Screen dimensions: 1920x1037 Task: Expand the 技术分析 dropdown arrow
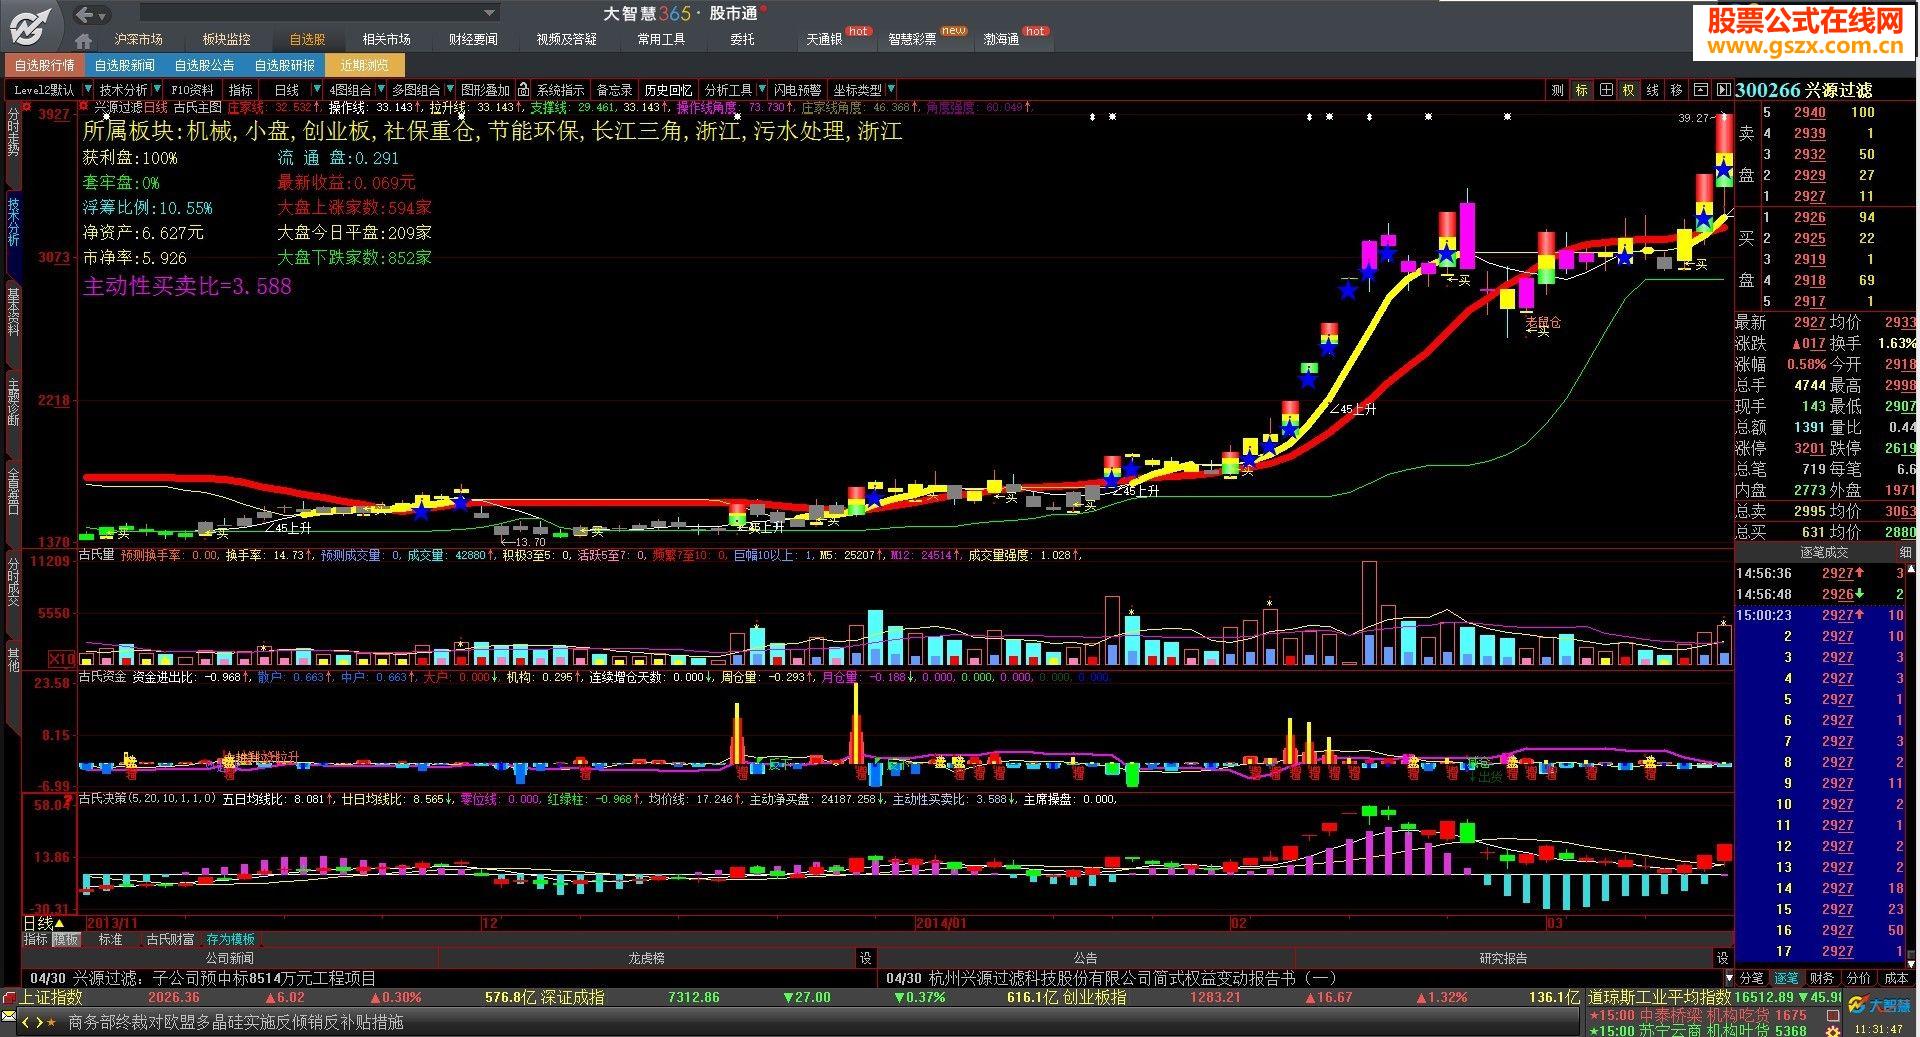pyautogui.click(x=157, y=90)
